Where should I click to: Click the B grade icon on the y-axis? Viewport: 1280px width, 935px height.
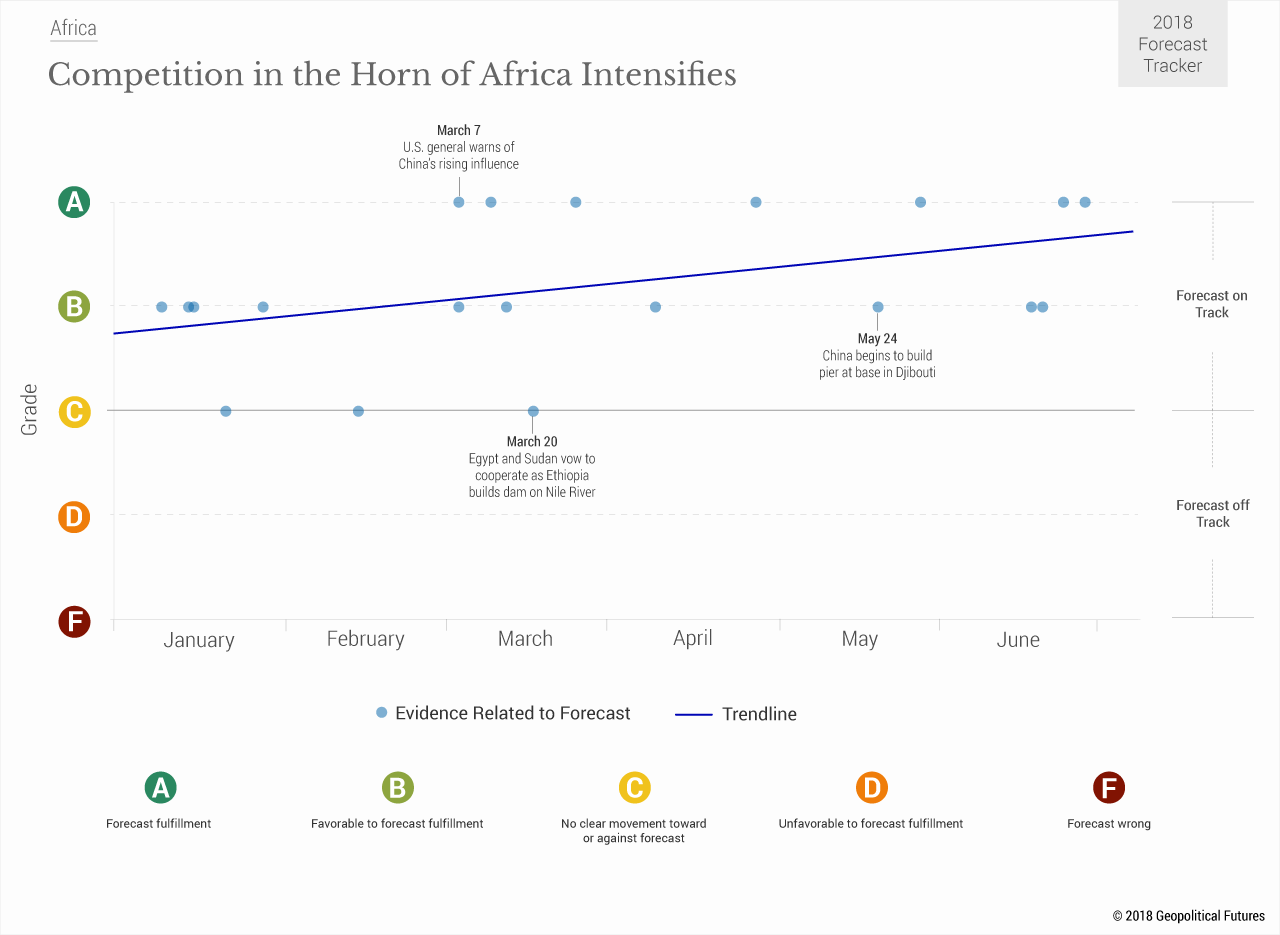click(73, 307)
